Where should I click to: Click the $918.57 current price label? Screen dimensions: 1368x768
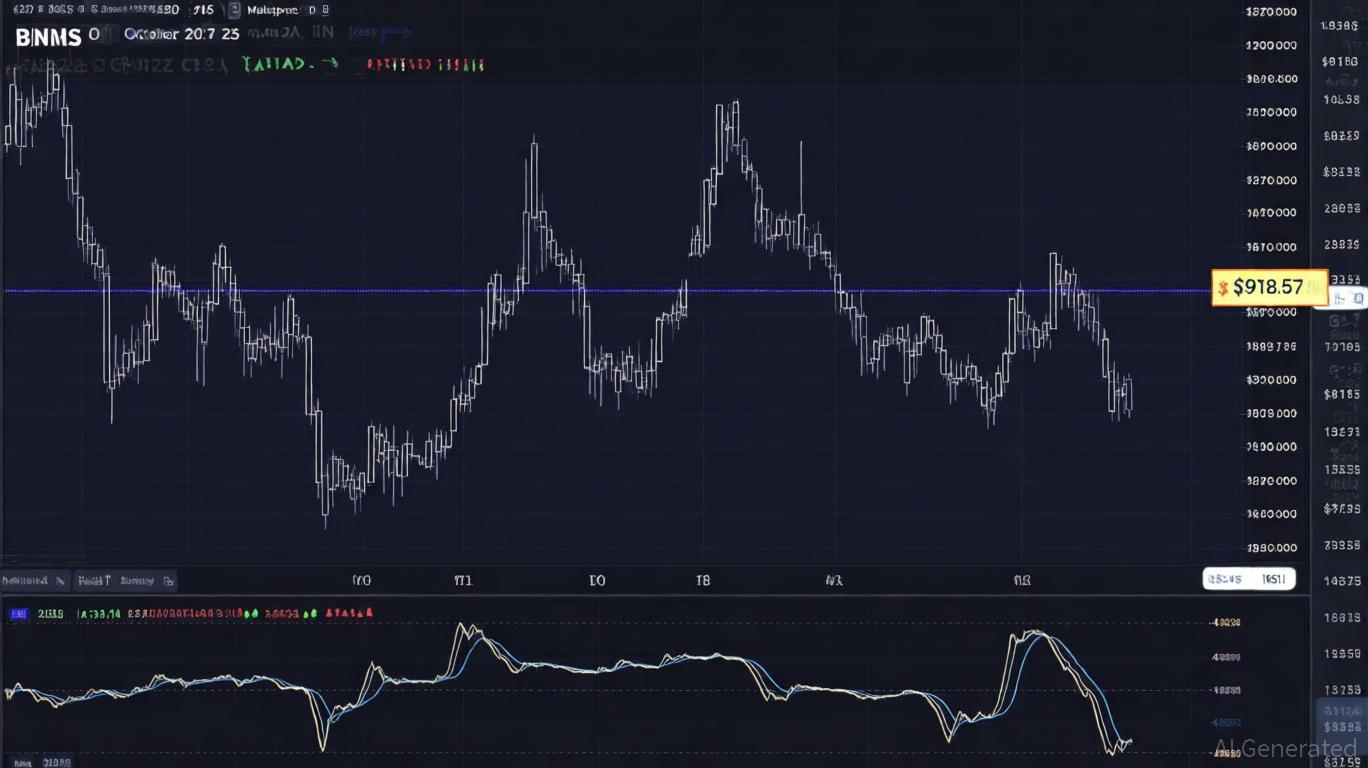[1268, 288]
